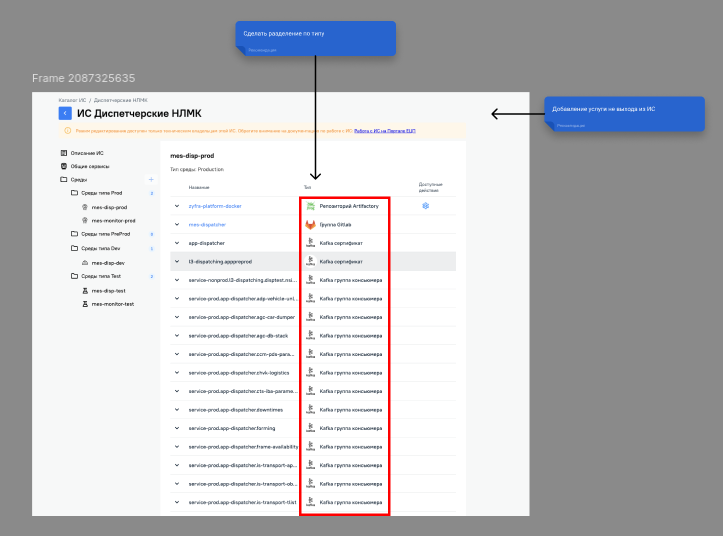Viewport: 723px width, 536px height.
Task: Select mes-monitor-prod in the tree
Action: (112, 220)
